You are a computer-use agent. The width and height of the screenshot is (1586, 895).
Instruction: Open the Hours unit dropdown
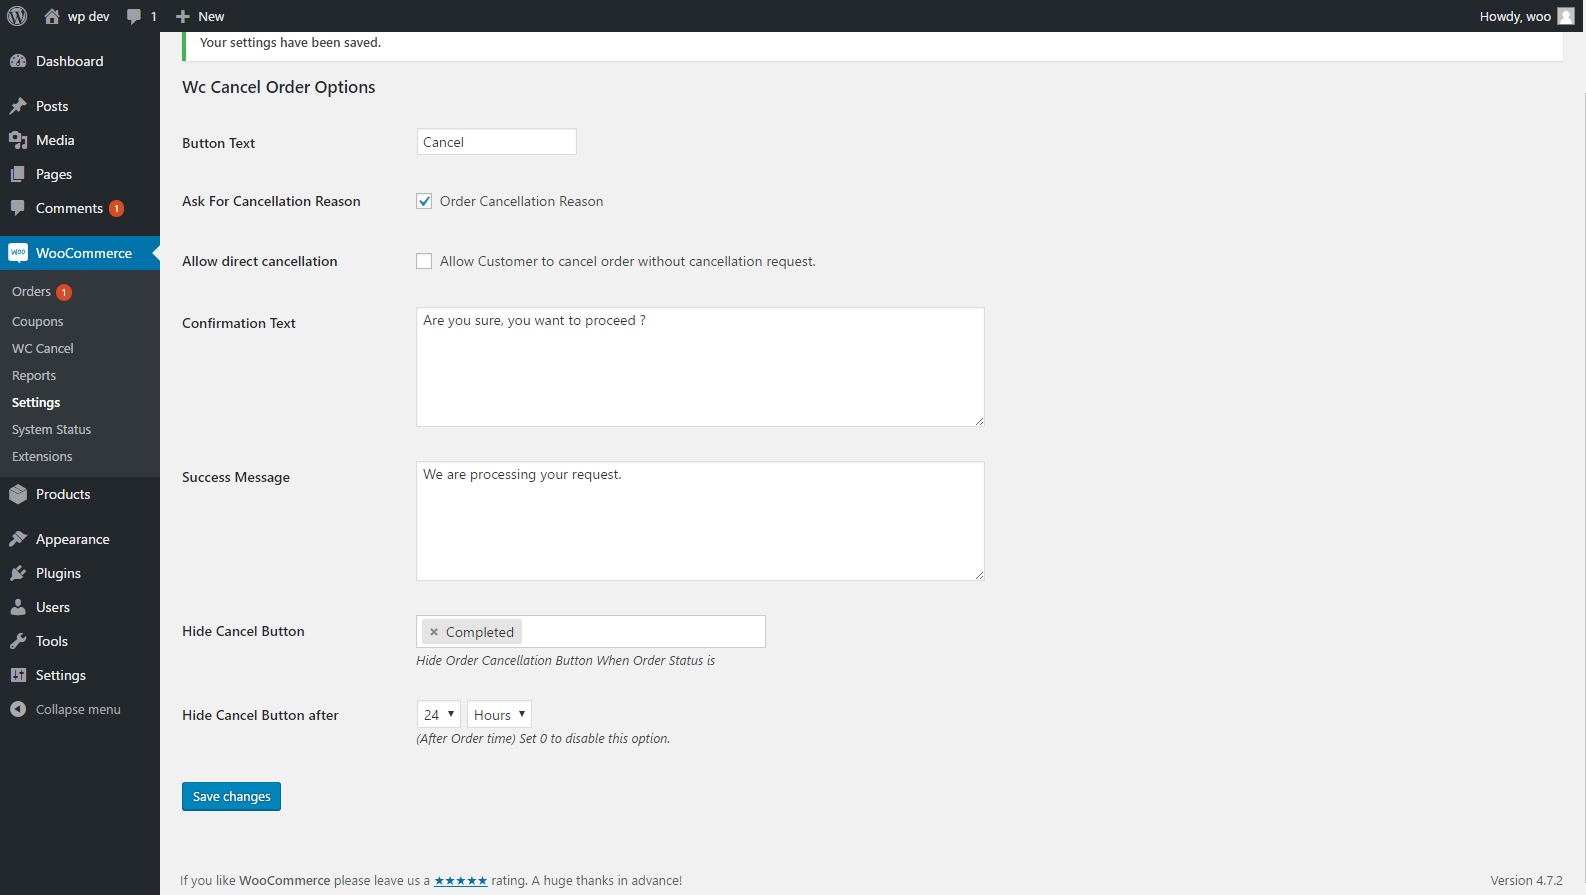click(499, 714)
